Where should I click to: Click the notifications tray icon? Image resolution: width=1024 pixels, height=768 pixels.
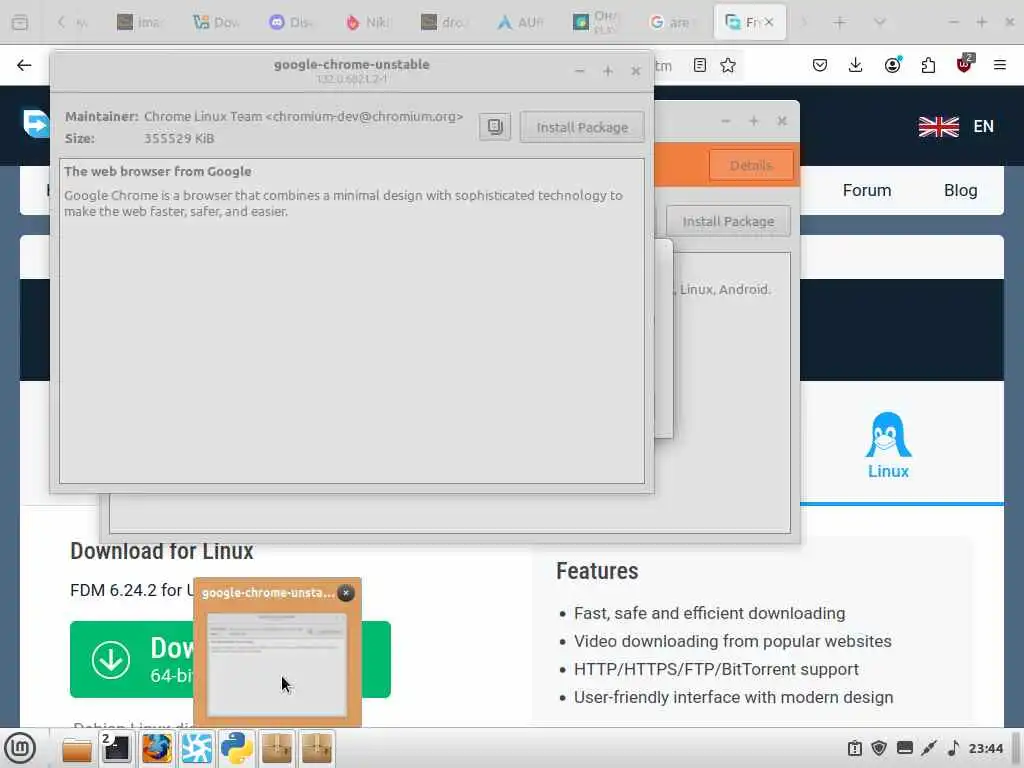tap(855, 748)
